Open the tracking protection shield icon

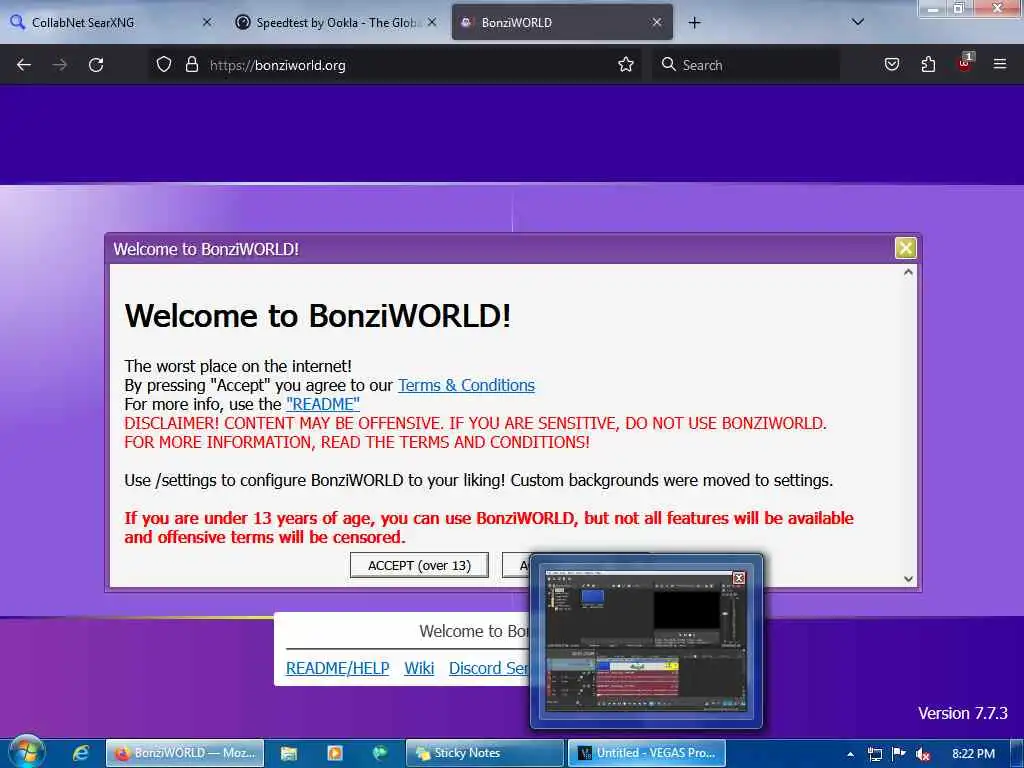pos(164,64)
